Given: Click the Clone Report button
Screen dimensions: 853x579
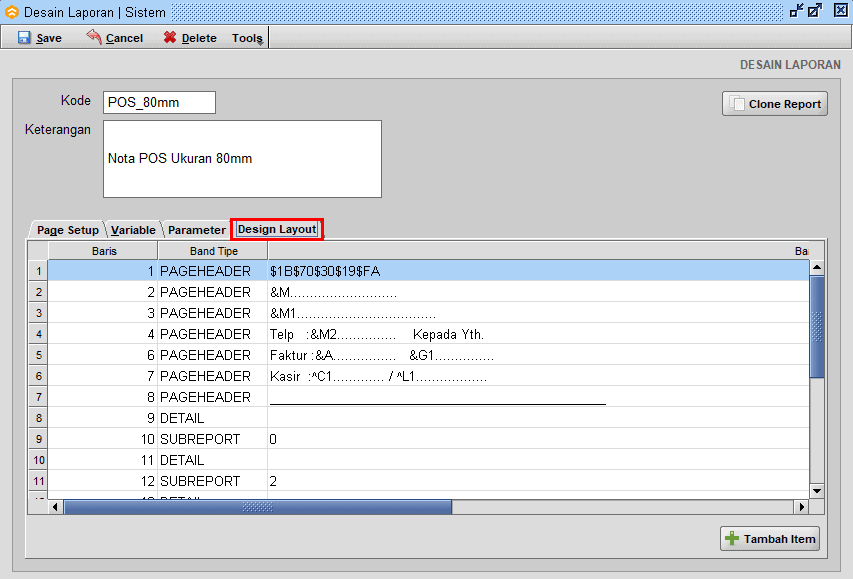Looking at the screenshot, I should (x=775, y=103).
